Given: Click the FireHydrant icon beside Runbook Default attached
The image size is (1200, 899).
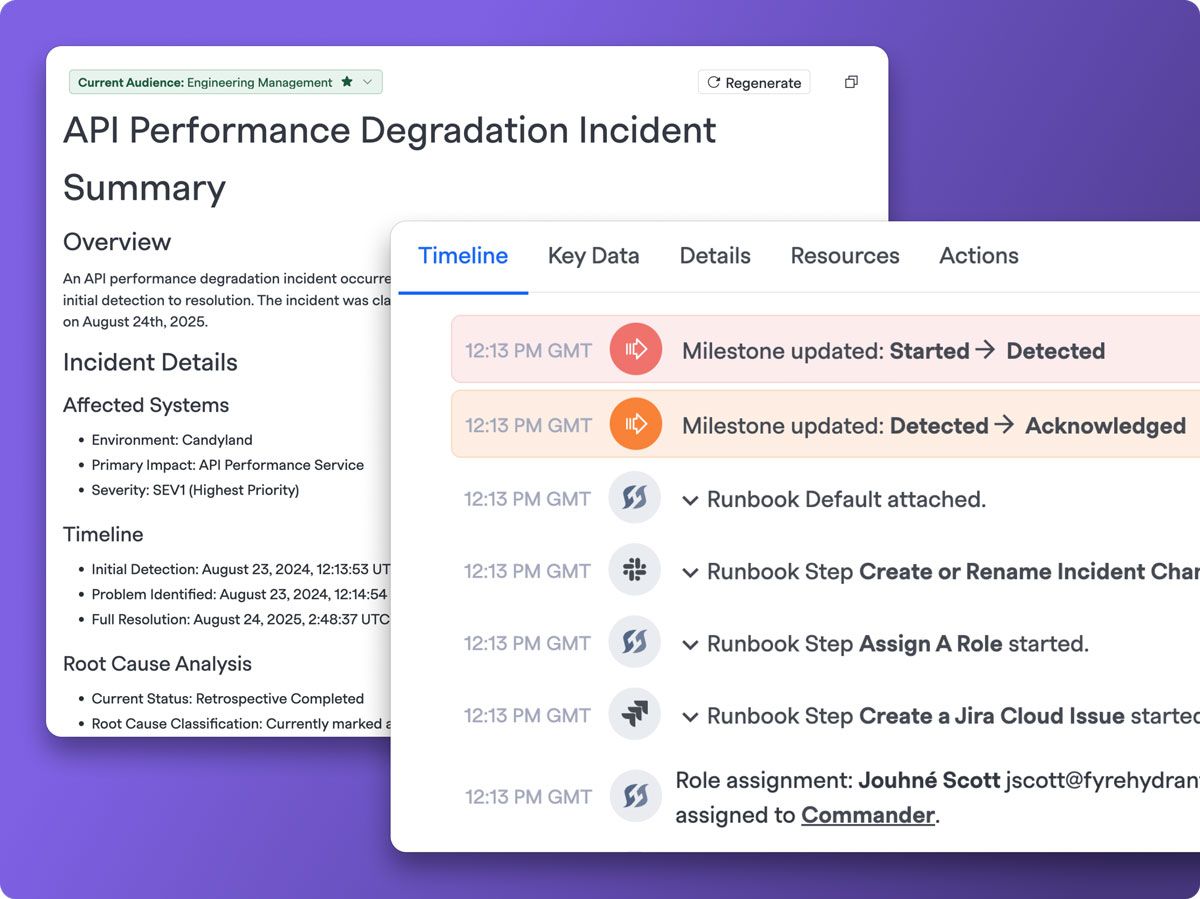Looking at the screenshot, I should point(635,498).
